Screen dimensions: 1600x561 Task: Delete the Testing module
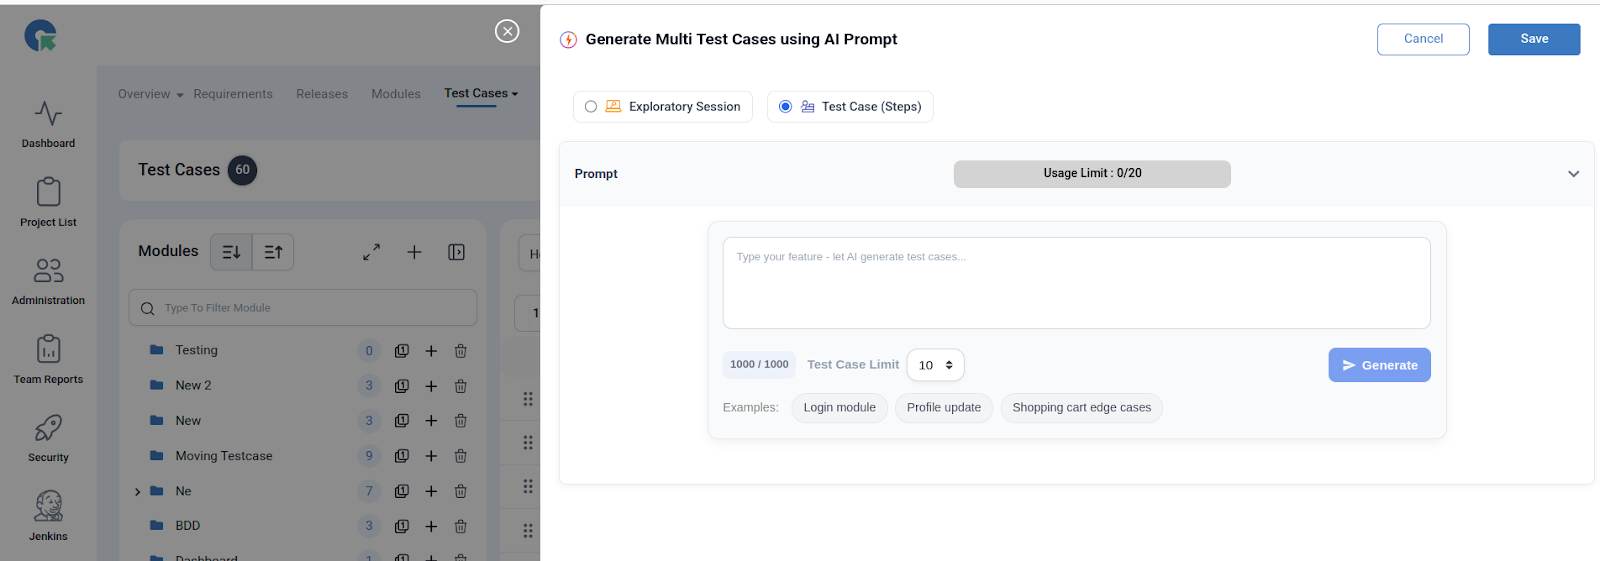point(461,351)
